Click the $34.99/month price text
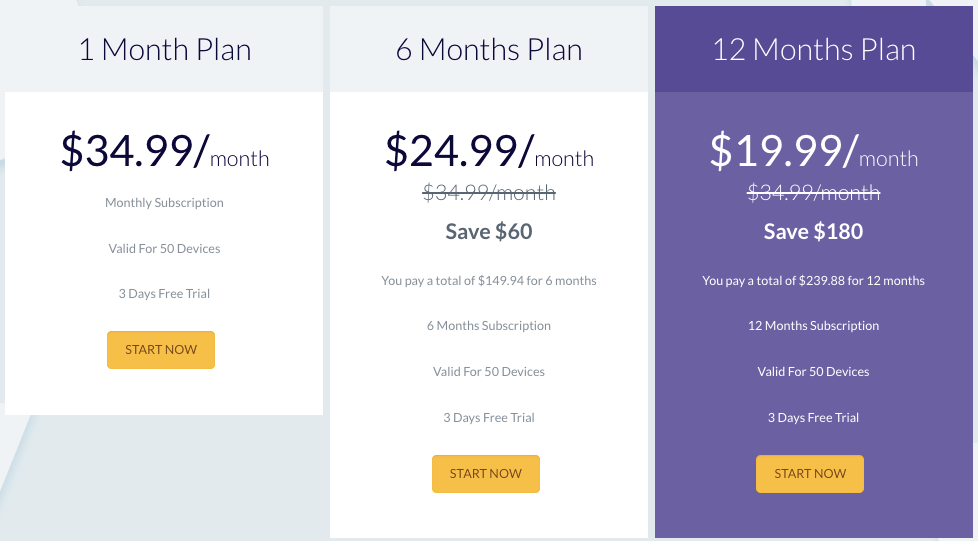 point(165,152)
